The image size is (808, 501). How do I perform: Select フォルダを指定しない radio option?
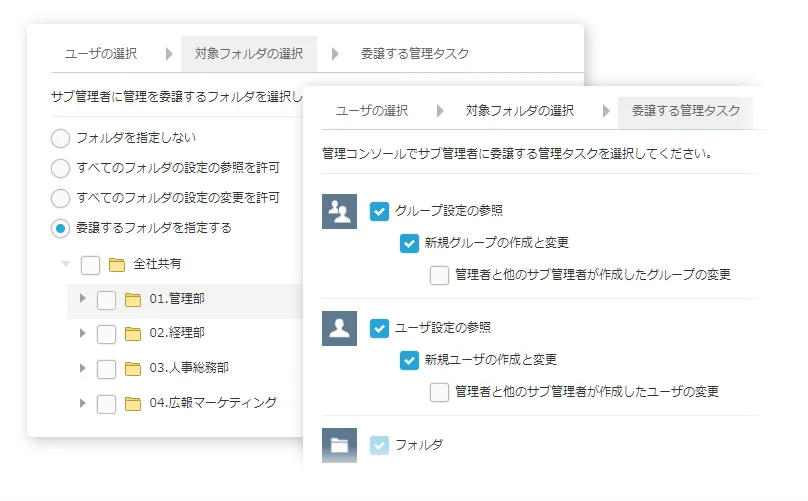click(x=60, y=138)
